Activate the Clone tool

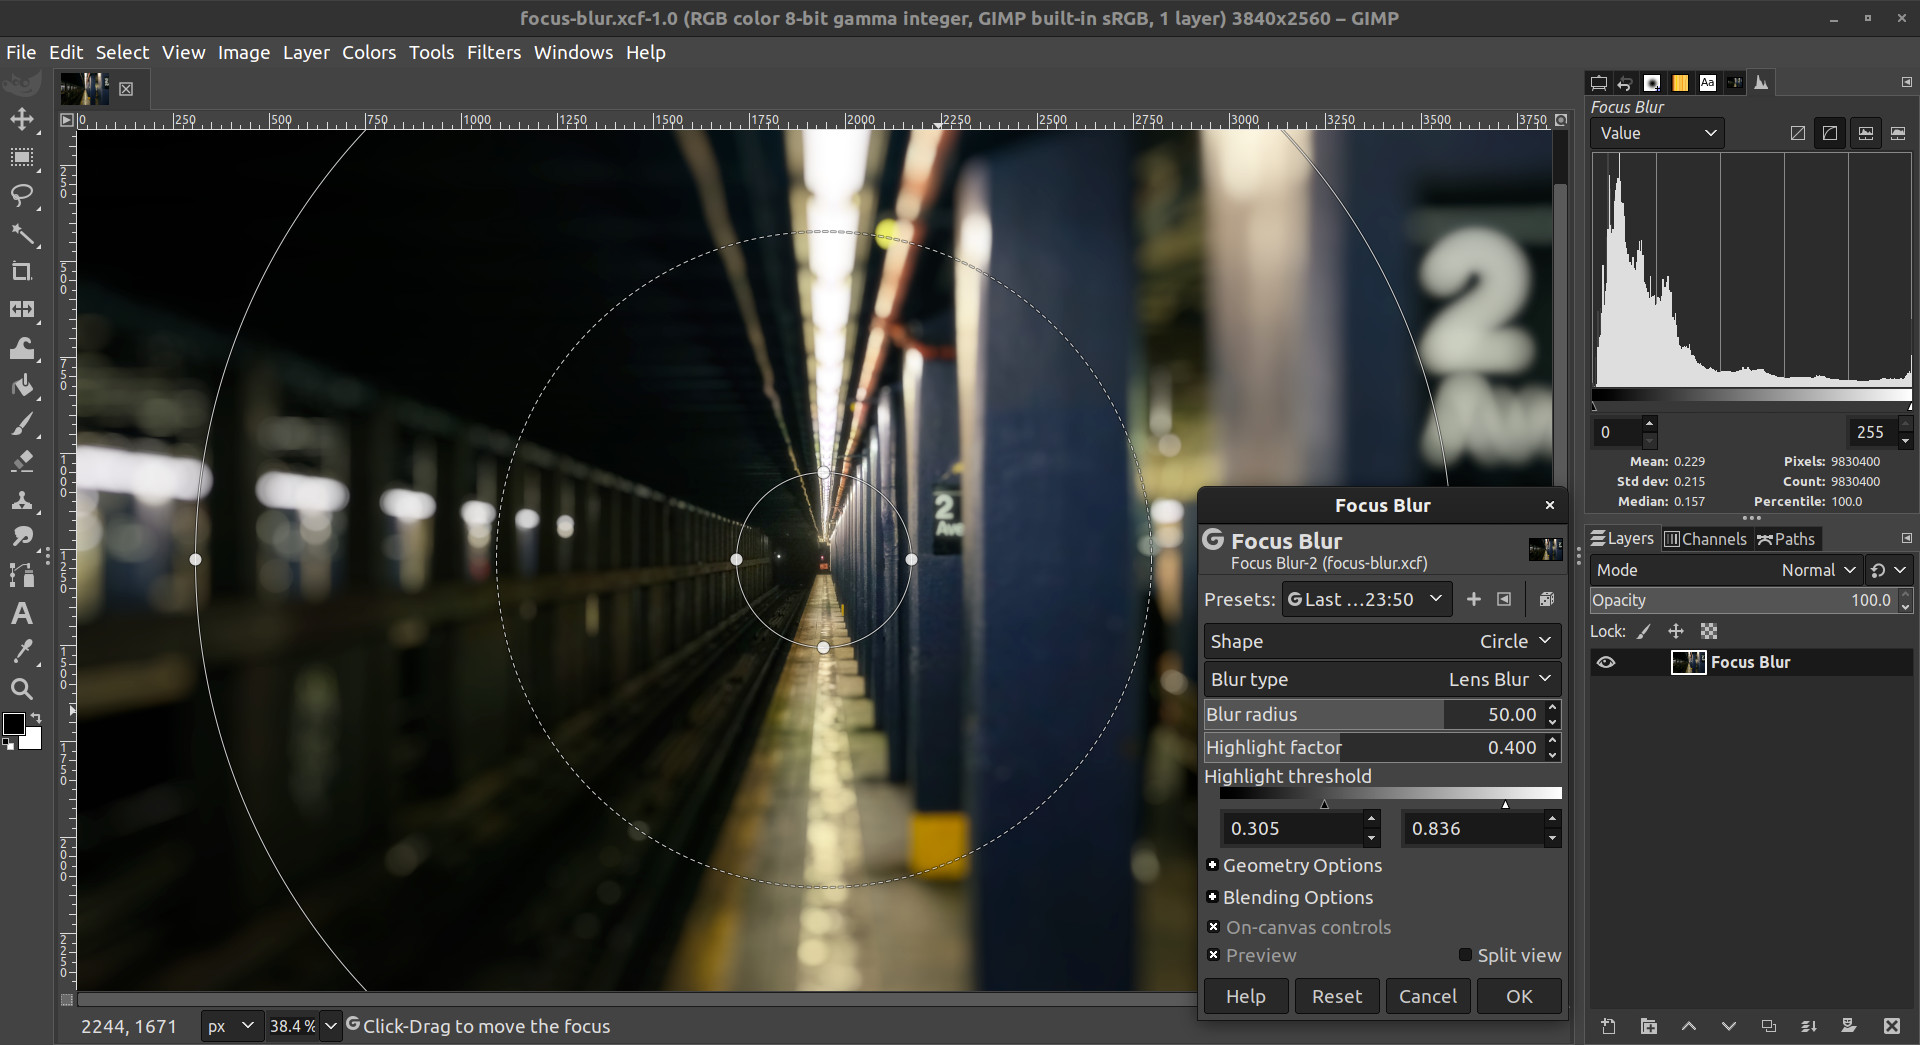[x=22, y=502]
